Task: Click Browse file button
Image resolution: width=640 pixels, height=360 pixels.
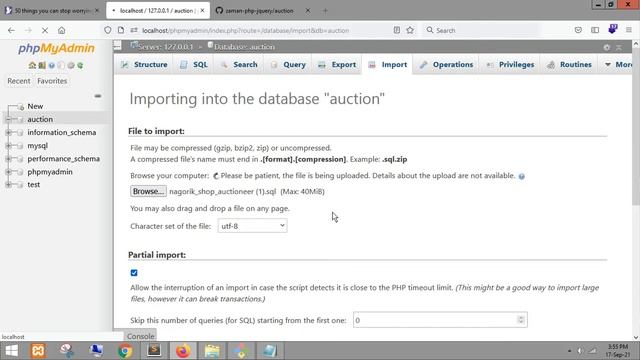Action: click(x=148, y=191)
